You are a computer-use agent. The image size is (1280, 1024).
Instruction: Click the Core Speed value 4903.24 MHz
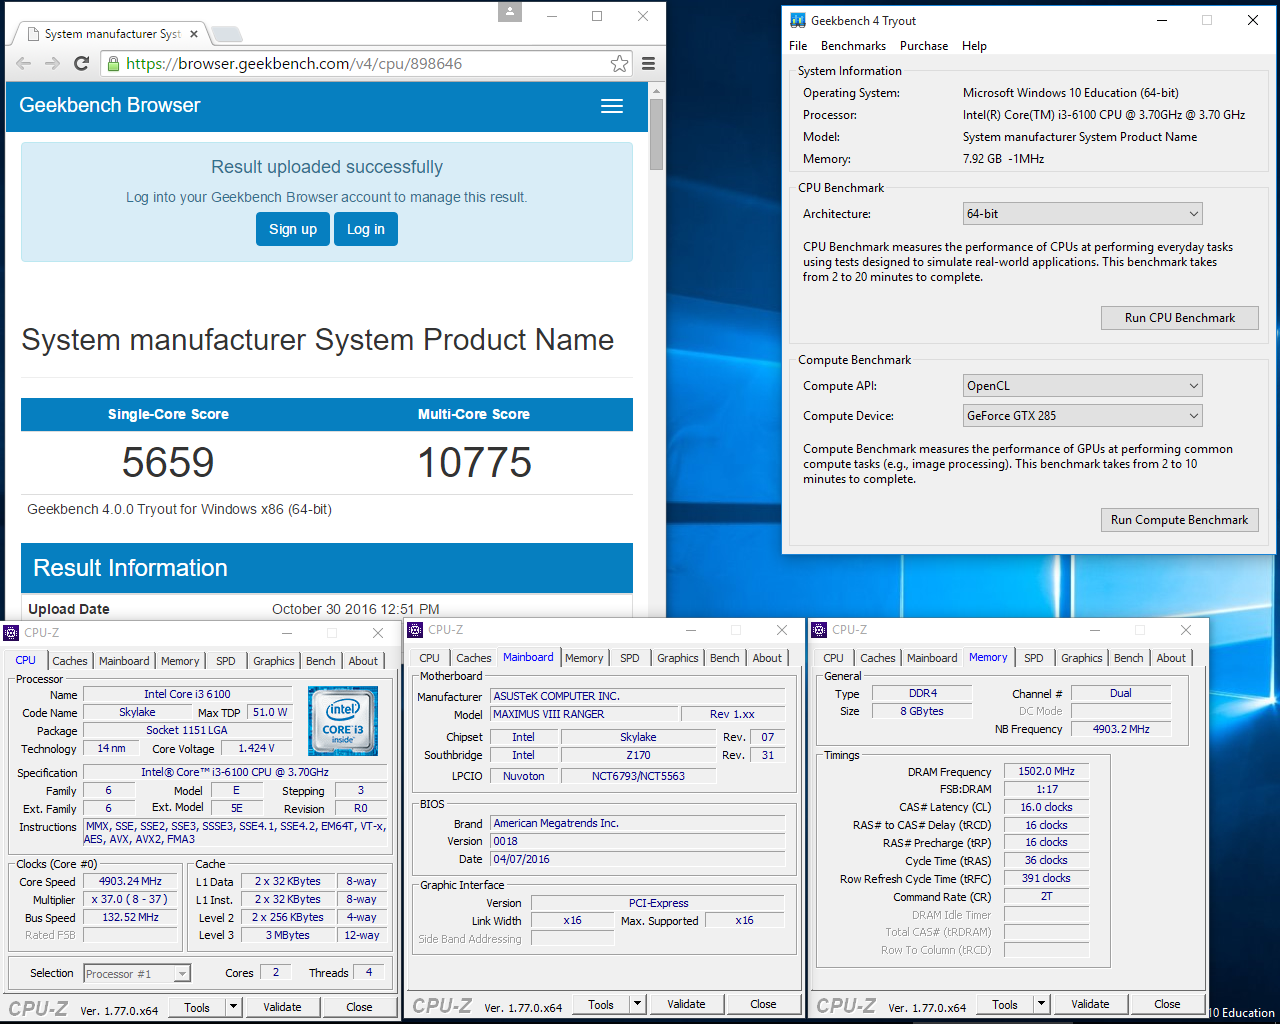pyautogui.click(x=130, y=881)
